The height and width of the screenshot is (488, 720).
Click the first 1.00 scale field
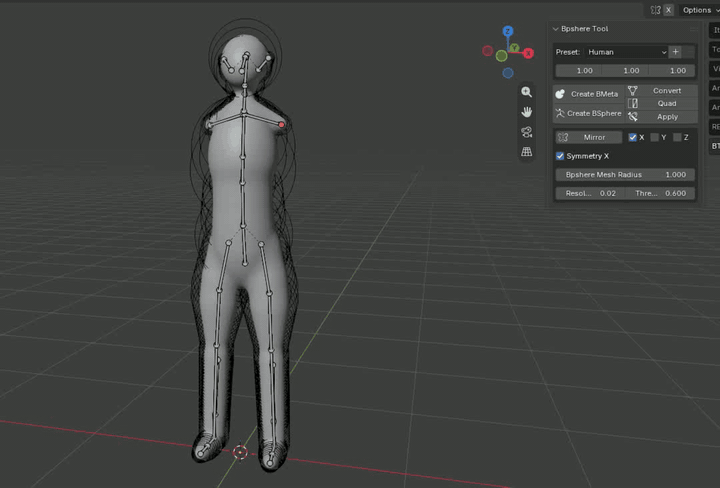coord(579,71)
